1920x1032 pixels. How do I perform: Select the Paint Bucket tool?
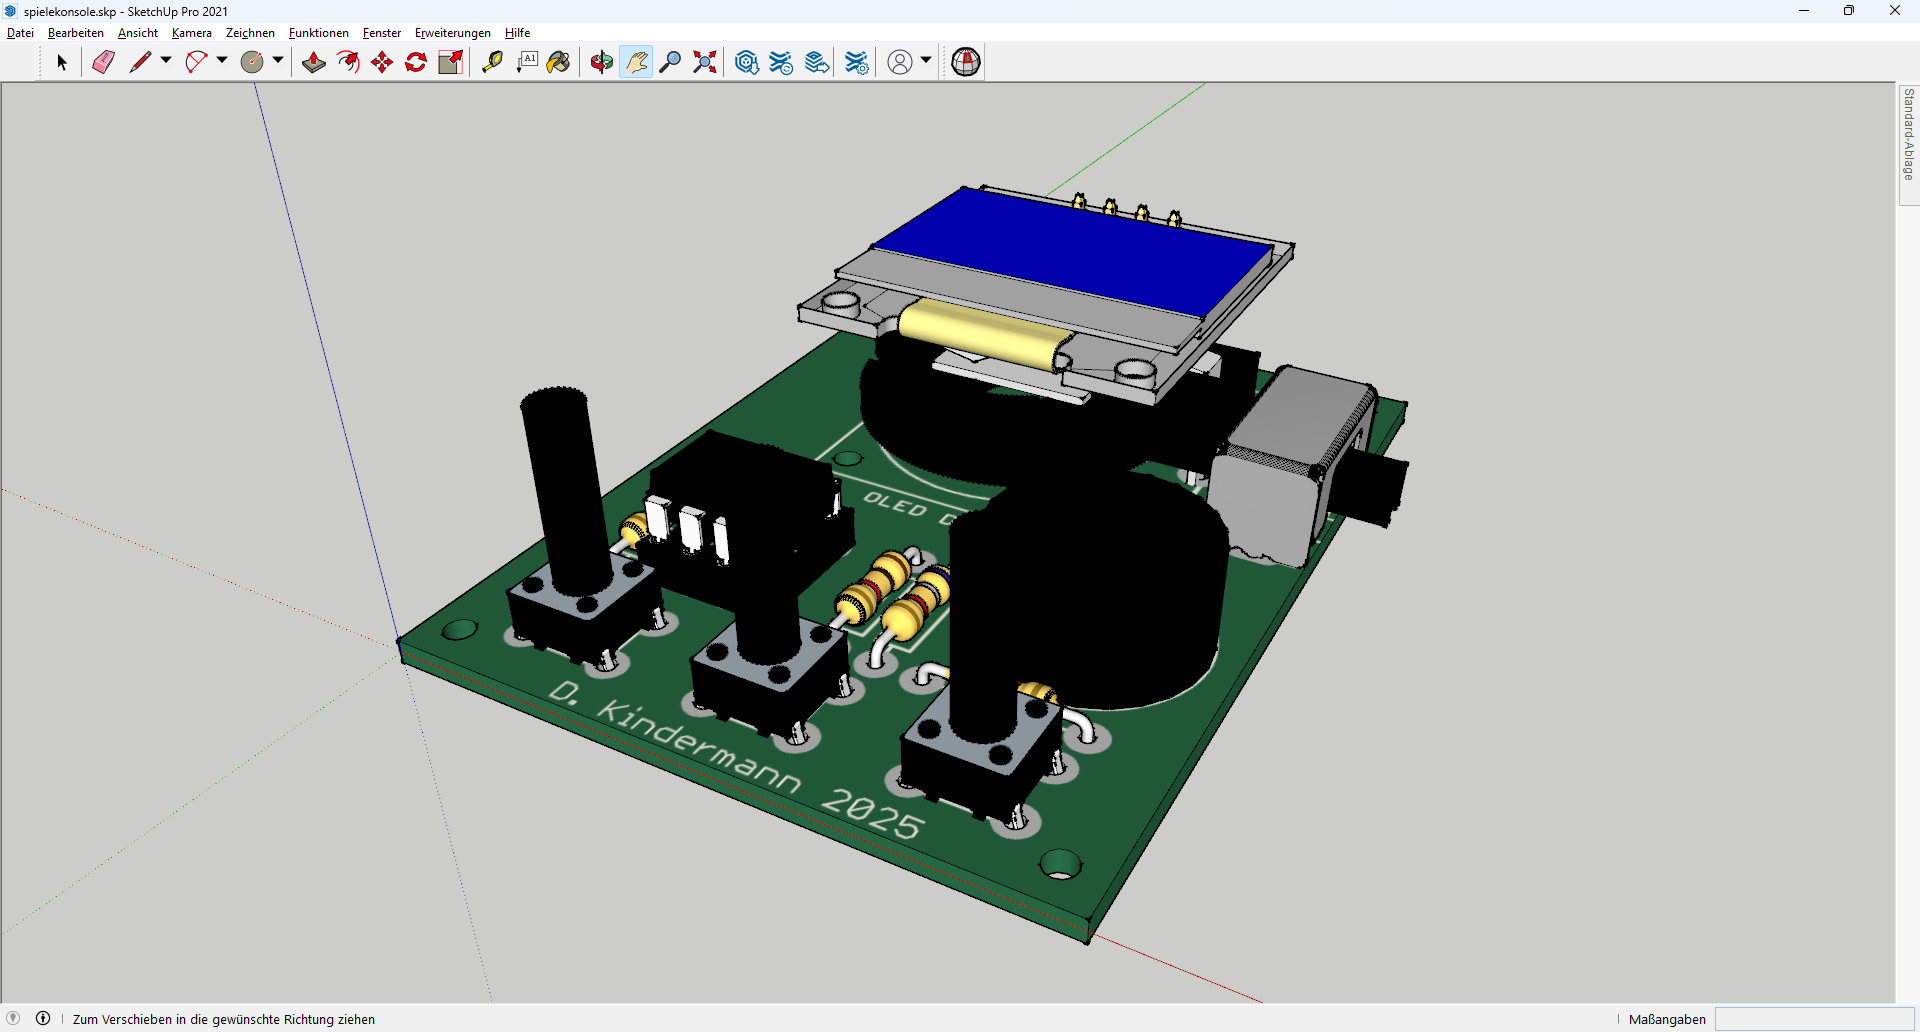point(559,62)
